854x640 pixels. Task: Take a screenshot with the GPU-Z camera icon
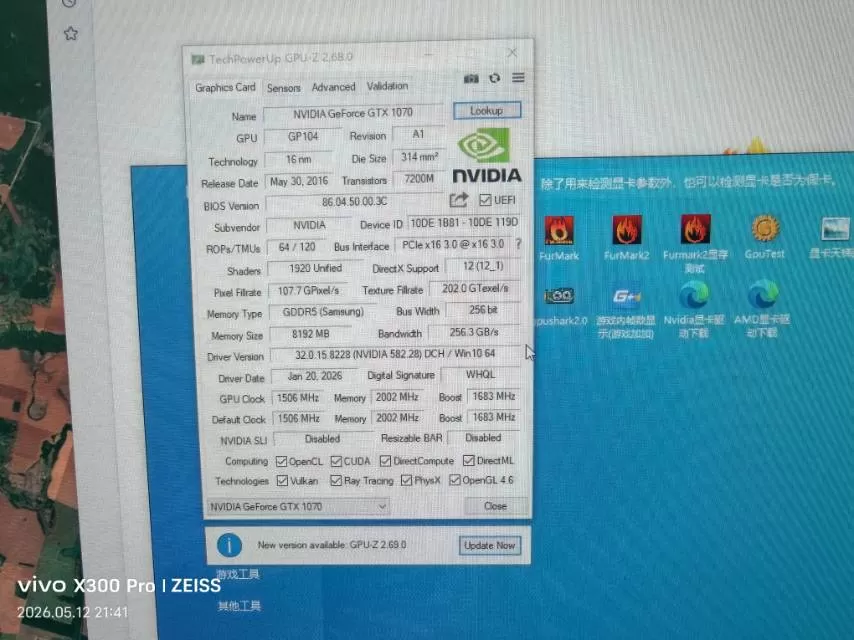(x=471, y=79)
